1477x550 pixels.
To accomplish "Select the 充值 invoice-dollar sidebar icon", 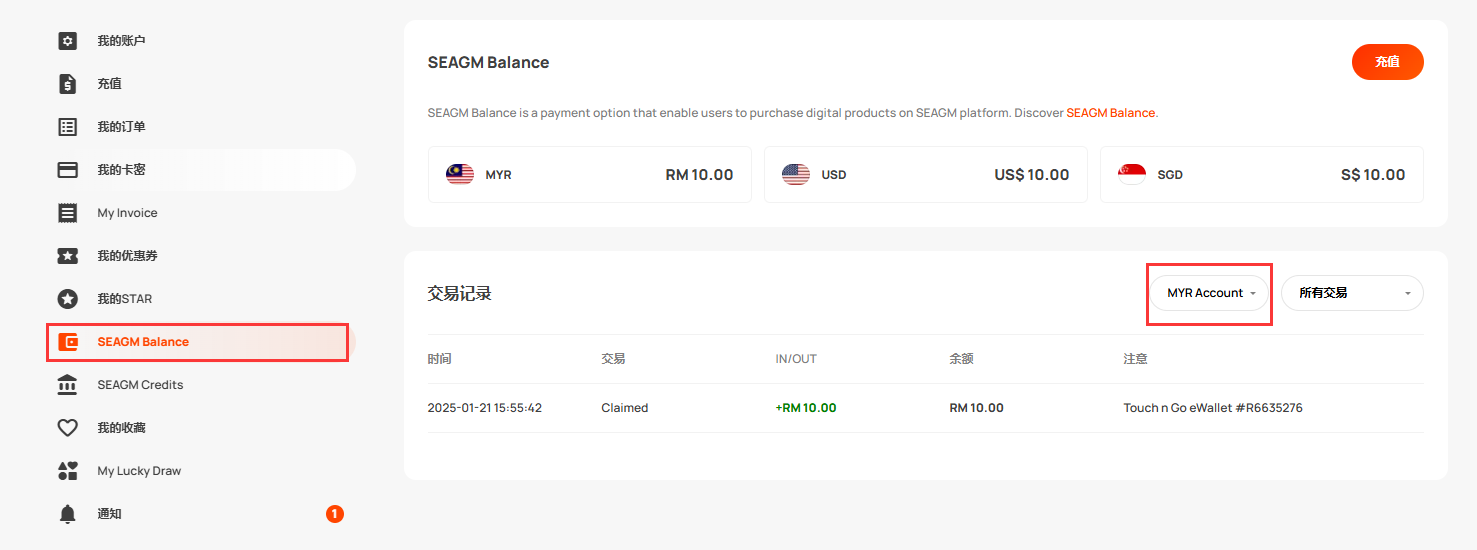I will (x=67, y=84).
